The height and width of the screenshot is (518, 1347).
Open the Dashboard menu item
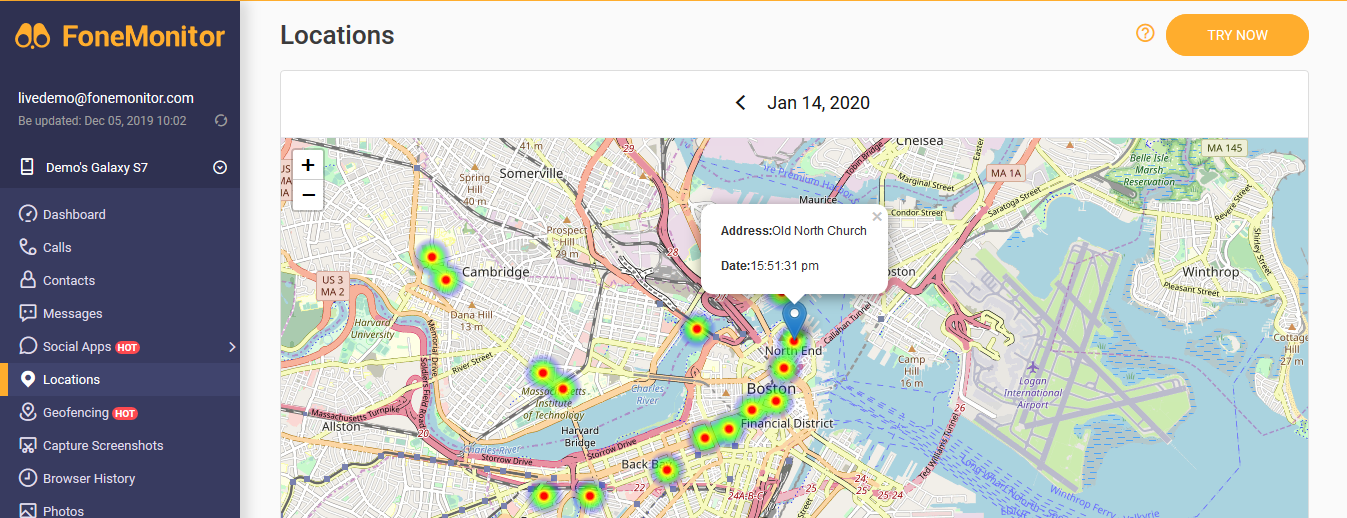pyautogui.click(x=120, y=214)
